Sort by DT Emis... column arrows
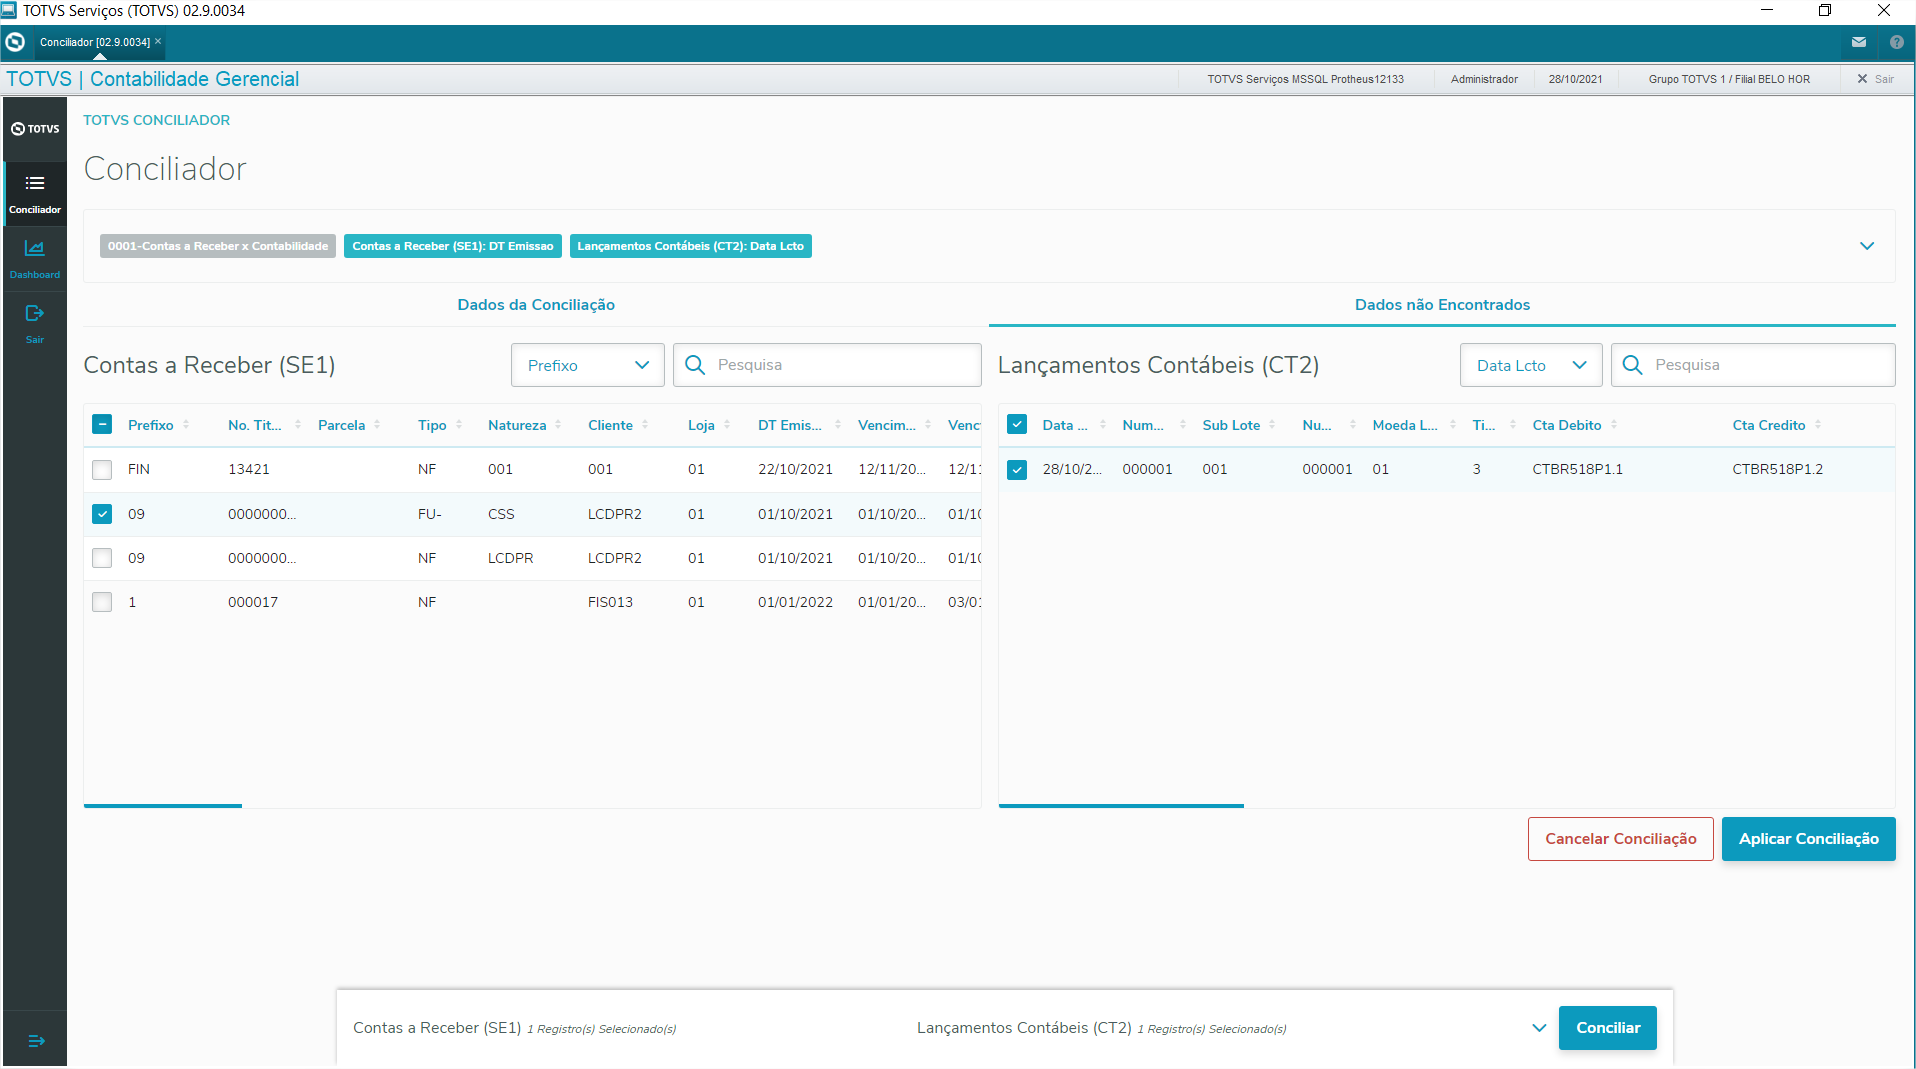Screen dimensions: 1916x1069 838,425
